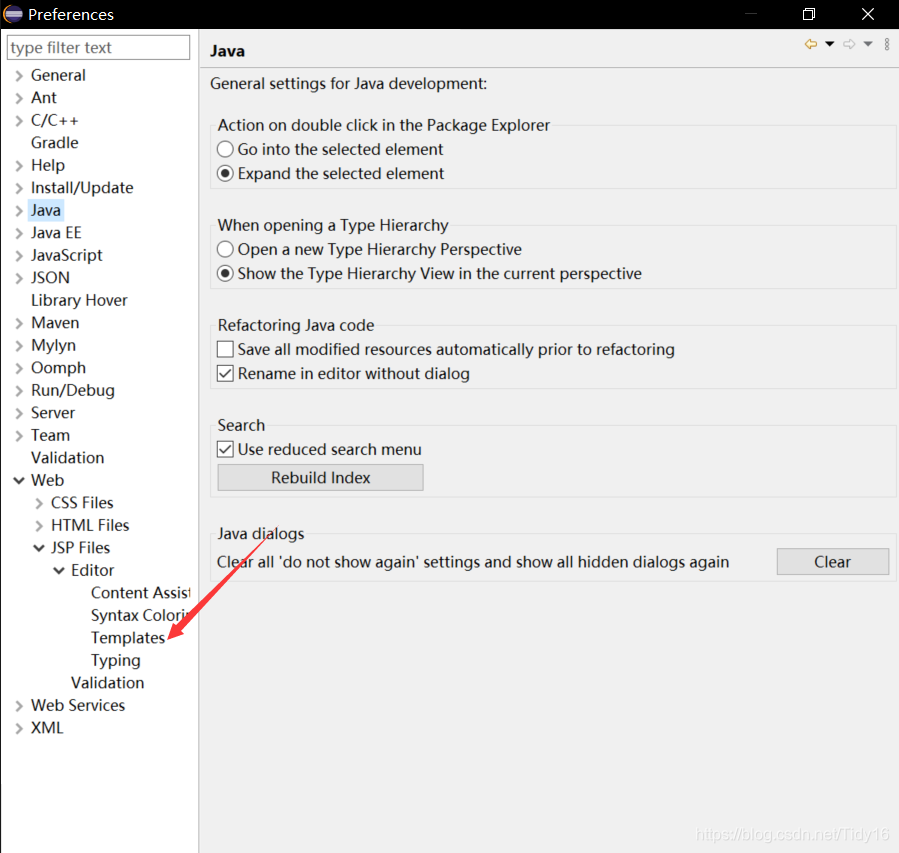Click the forward navigation arrow icon
Screen dimensions: 899x853
pyautogui.click(x=849, y=44)
